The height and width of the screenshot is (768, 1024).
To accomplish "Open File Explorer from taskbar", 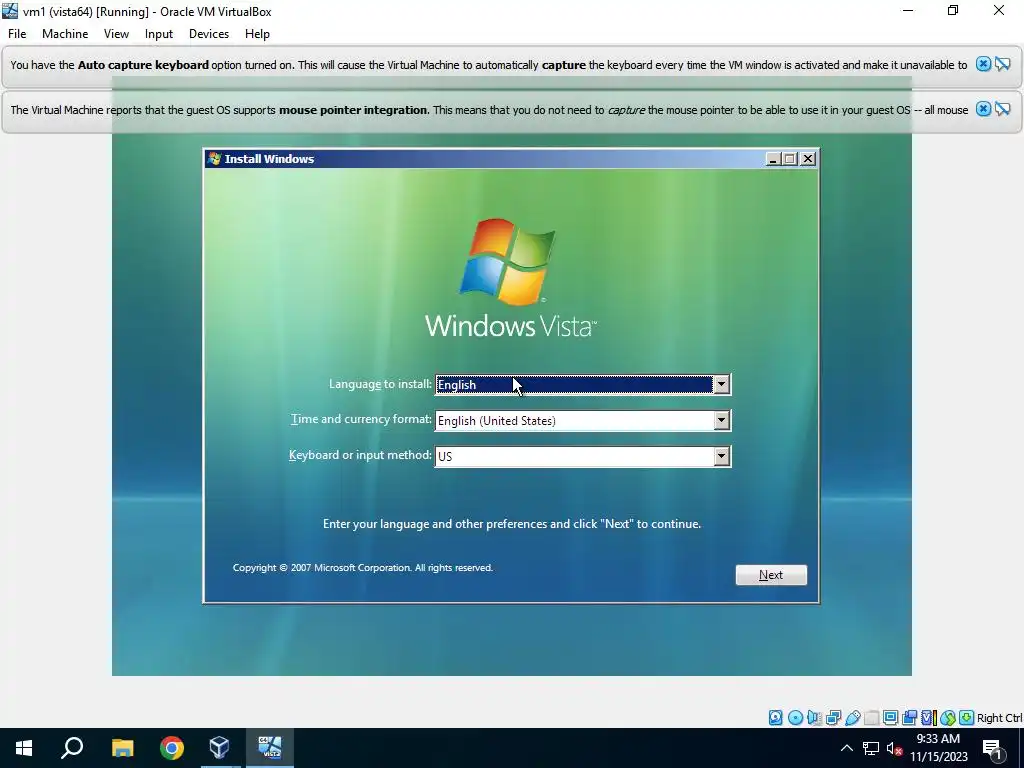I will click(122, 748).
